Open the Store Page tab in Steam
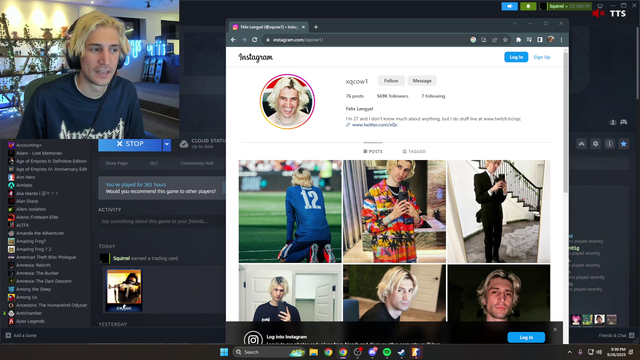The image size is (640, 360). pos(116,163)
